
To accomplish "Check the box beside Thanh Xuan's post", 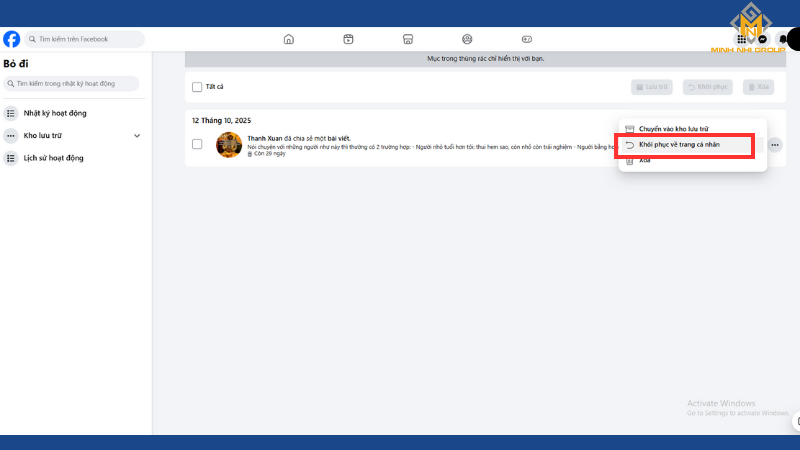I will coord(197,144).
